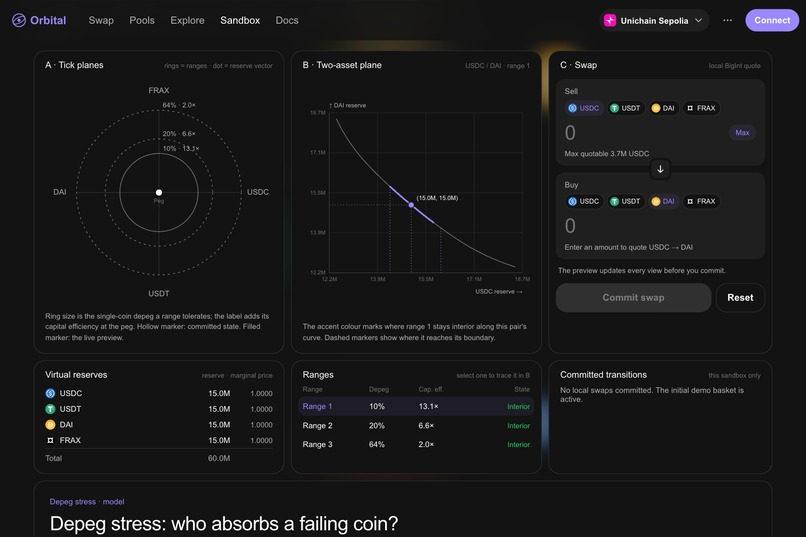Go to the Pools page
This screenshot has width=806, height=537.
point(142,21)
